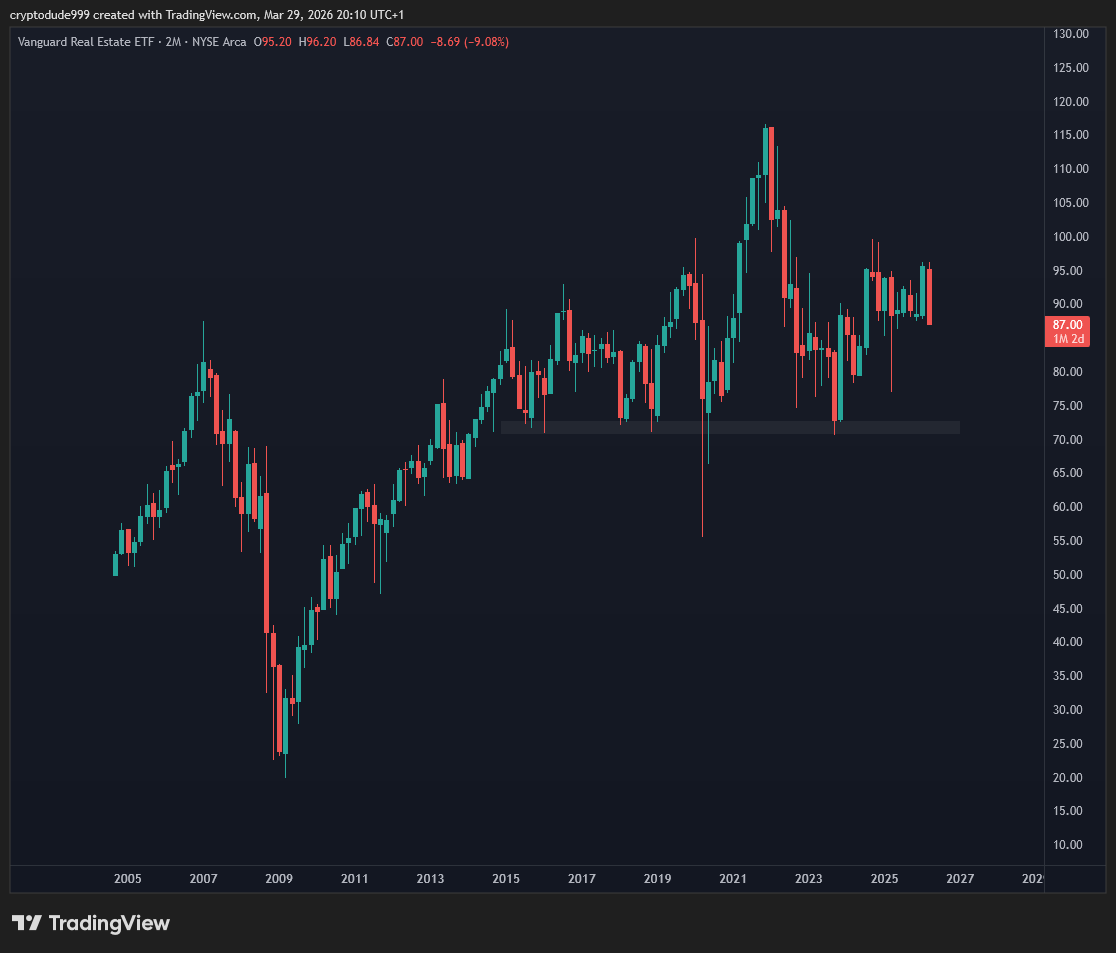Click the latest red candle near 2026
1116x953 pixels.
930,296
